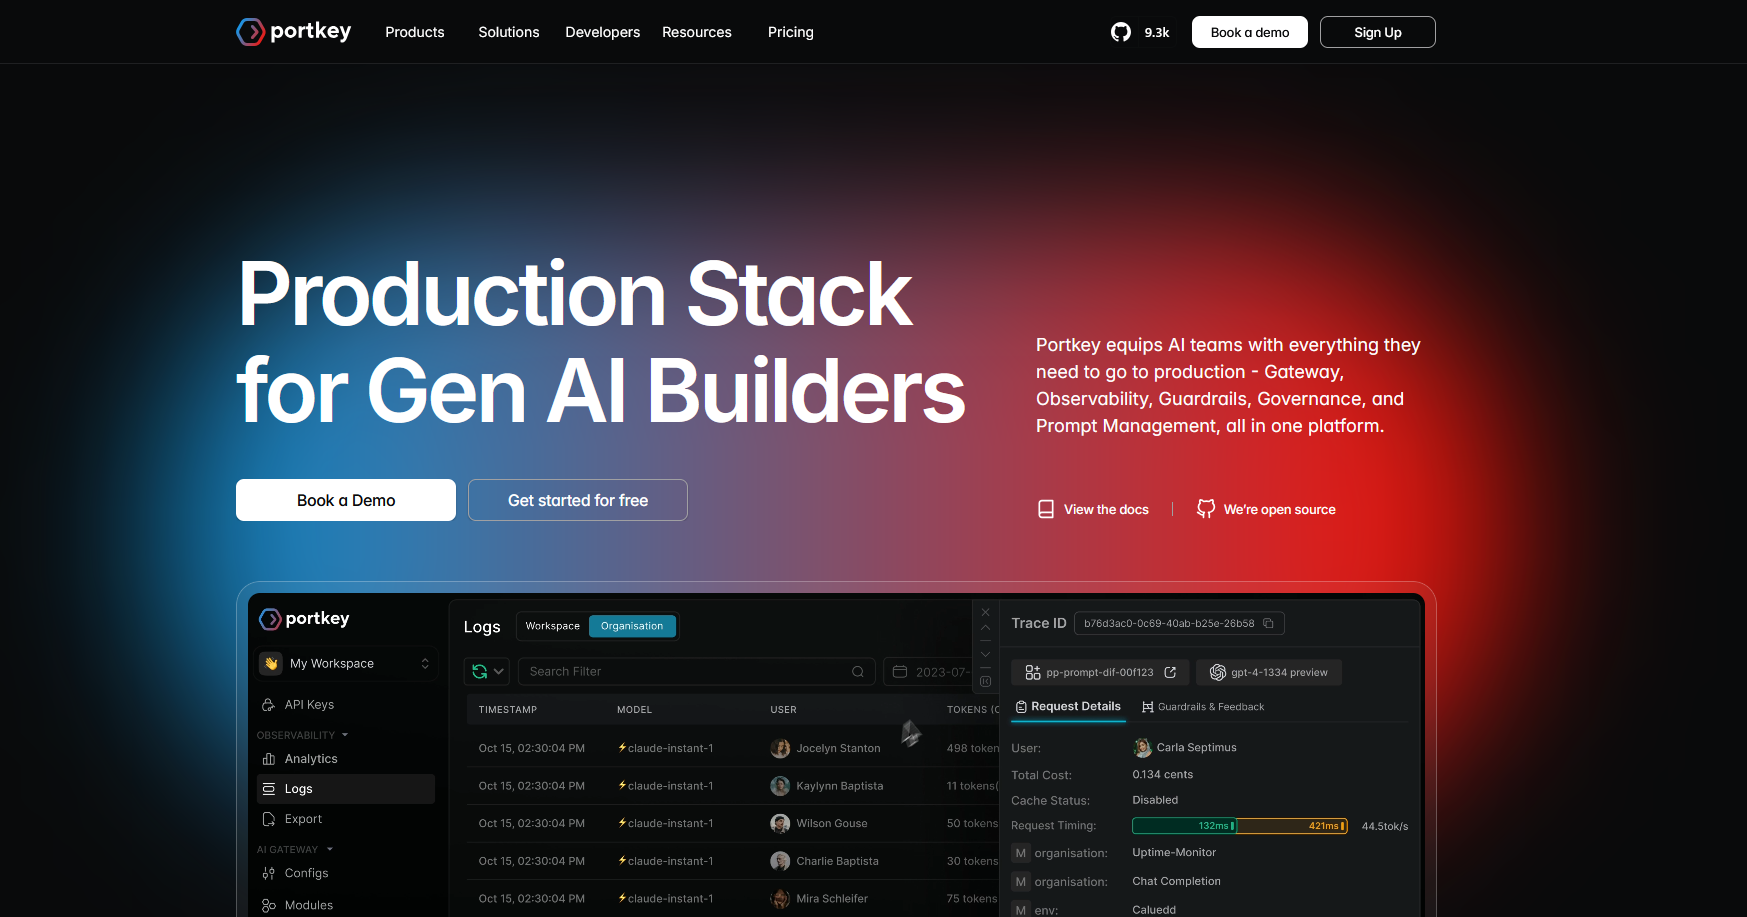The width and height of the screenshot is (1747, 917).
Task: Go to the previous trace with the up arrow
Action: 985,628
